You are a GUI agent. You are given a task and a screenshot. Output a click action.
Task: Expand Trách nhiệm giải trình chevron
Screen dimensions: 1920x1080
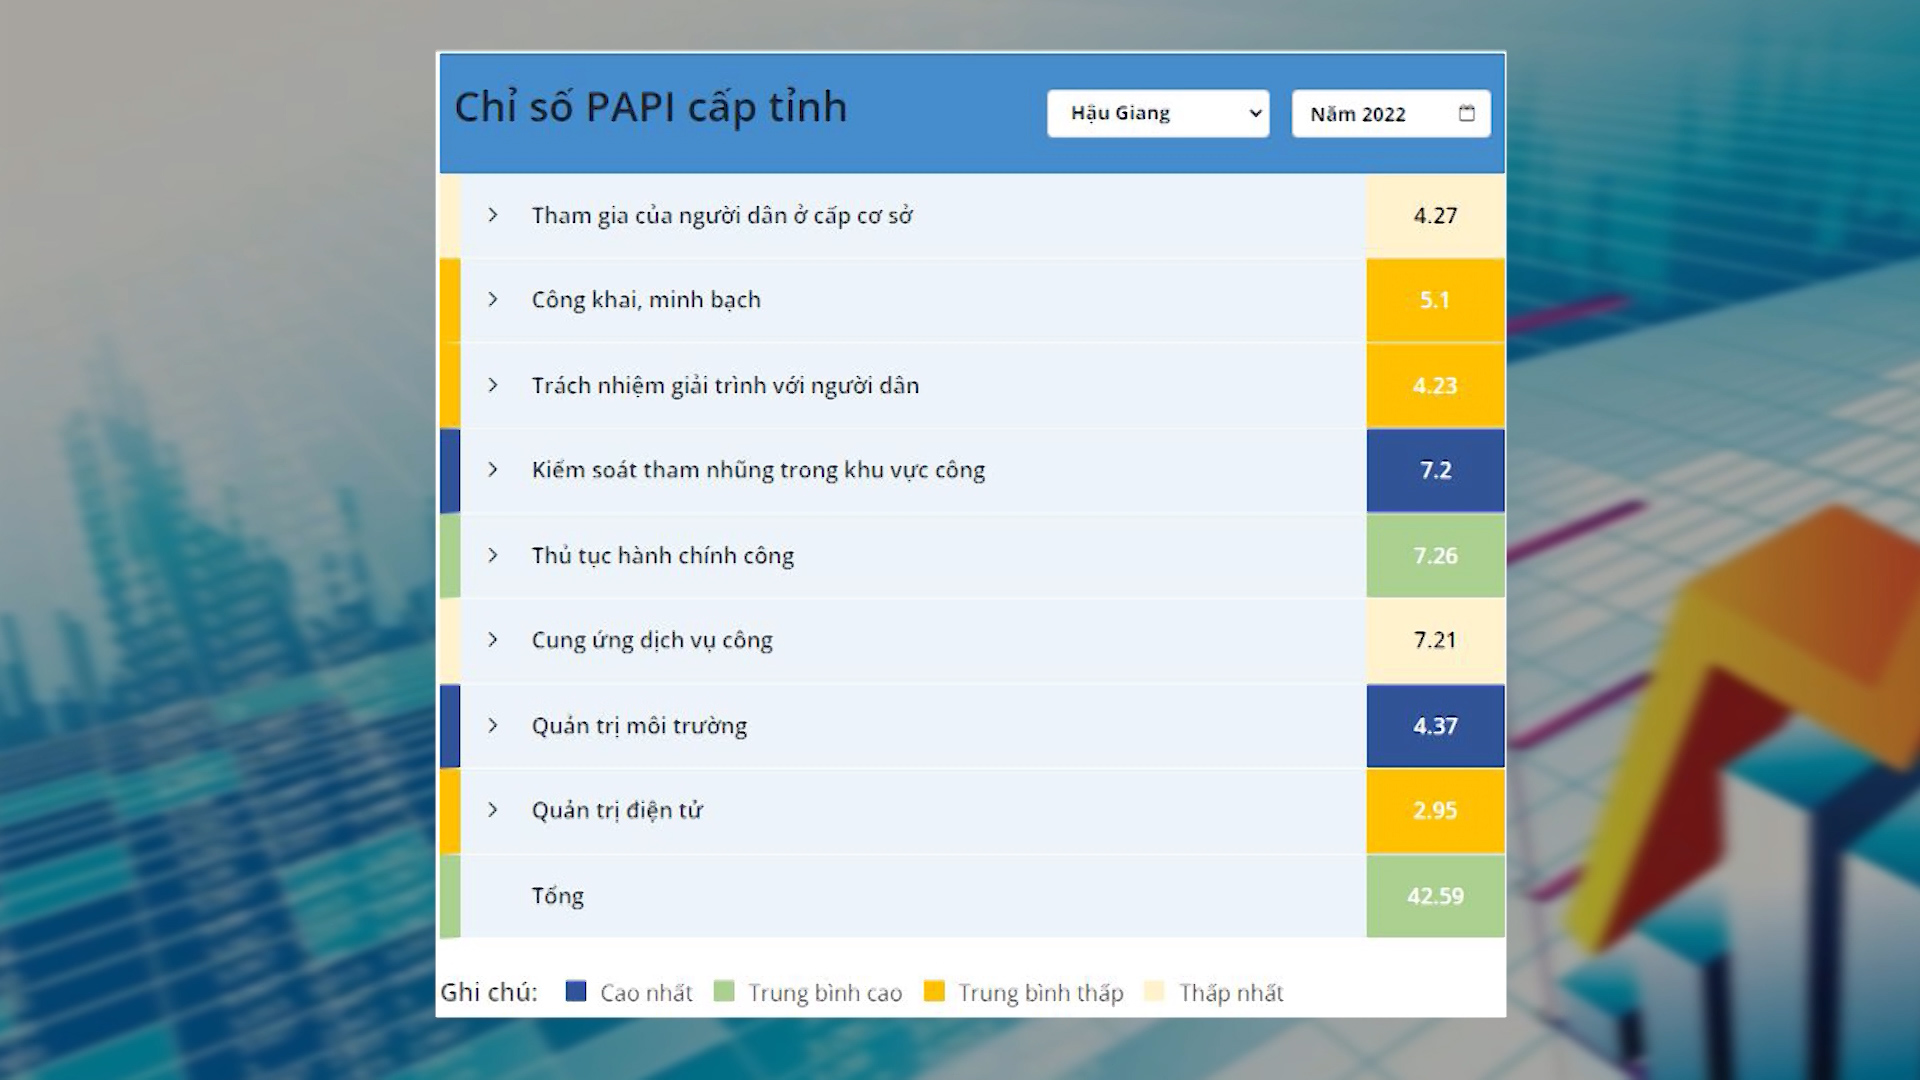[x=492, y=385]
